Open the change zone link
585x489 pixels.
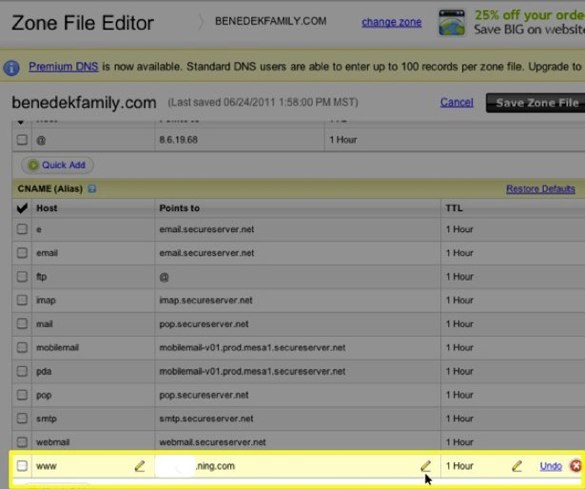(391, 22)
